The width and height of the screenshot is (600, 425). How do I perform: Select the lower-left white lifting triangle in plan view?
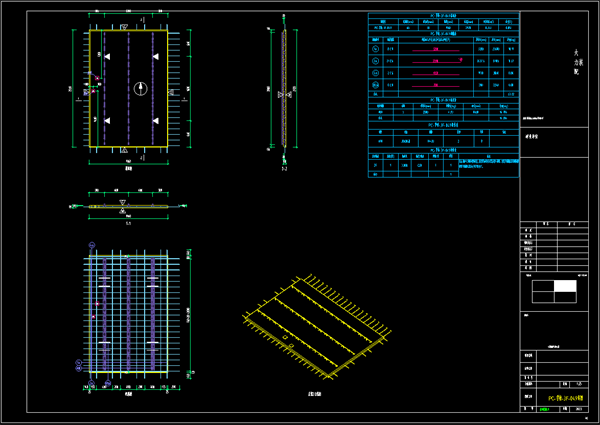pyautogui.click(x=107, y=120)
